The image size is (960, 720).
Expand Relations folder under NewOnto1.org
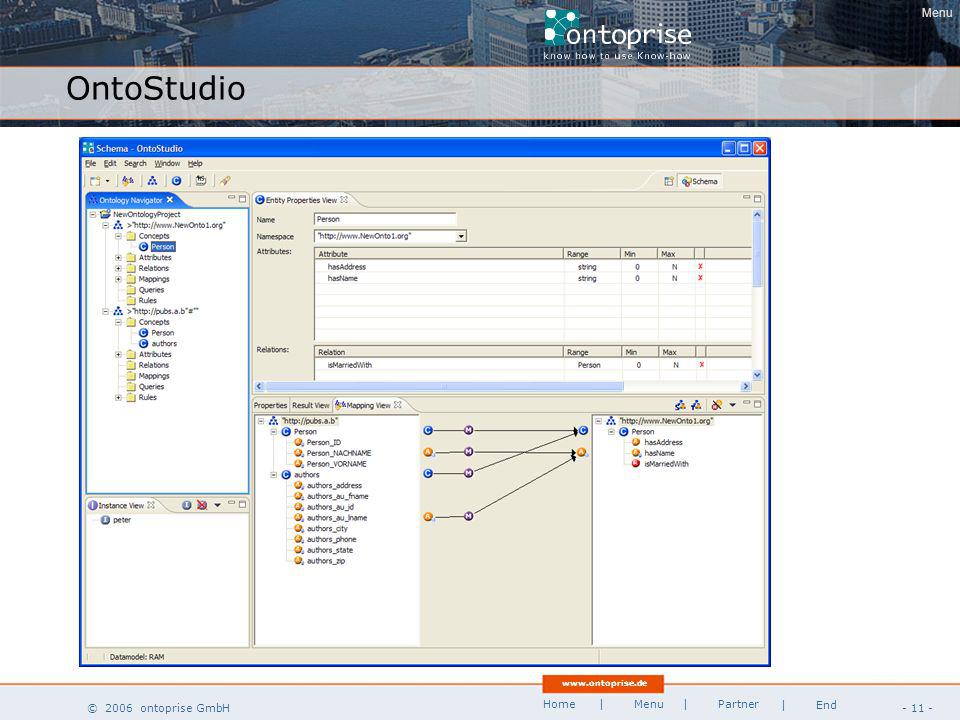(118, 268)
